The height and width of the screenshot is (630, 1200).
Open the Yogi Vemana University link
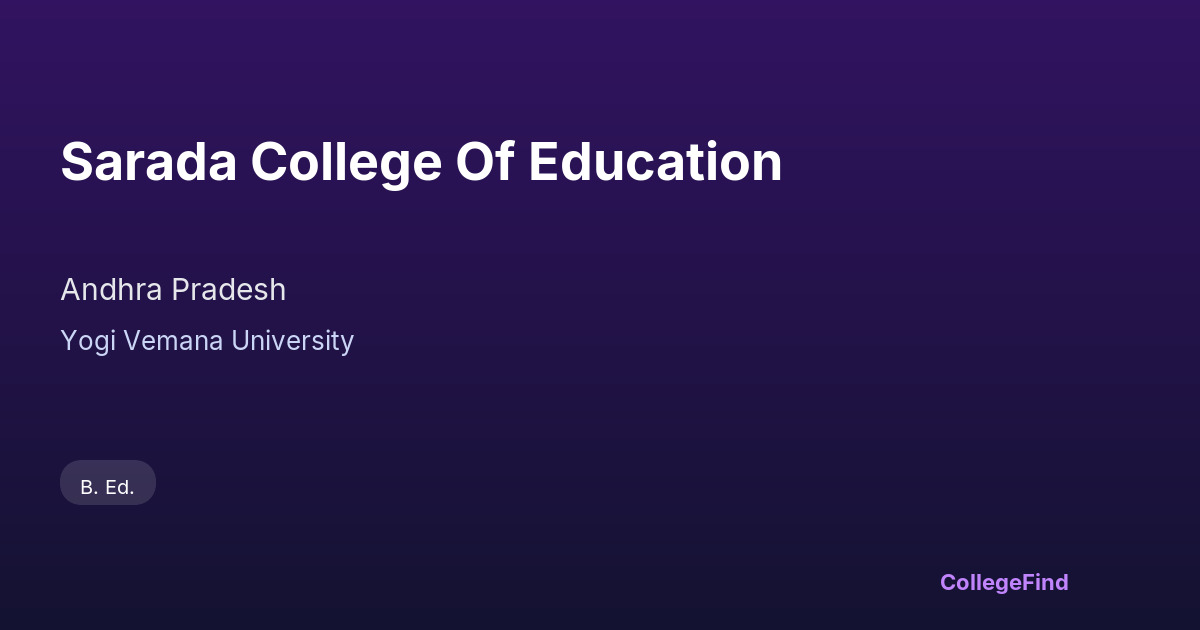[207, 341]
